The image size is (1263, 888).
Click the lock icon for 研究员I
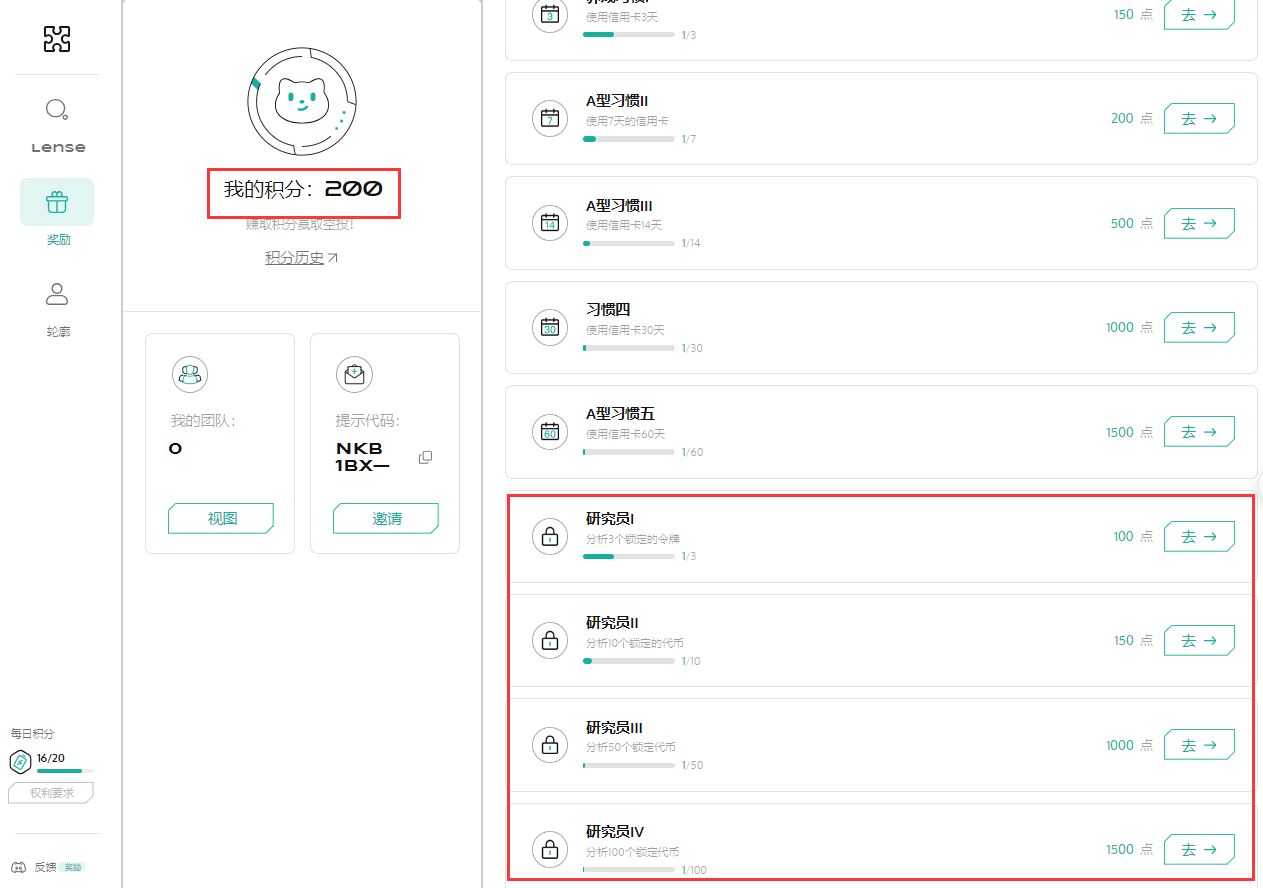coord(549,537)
